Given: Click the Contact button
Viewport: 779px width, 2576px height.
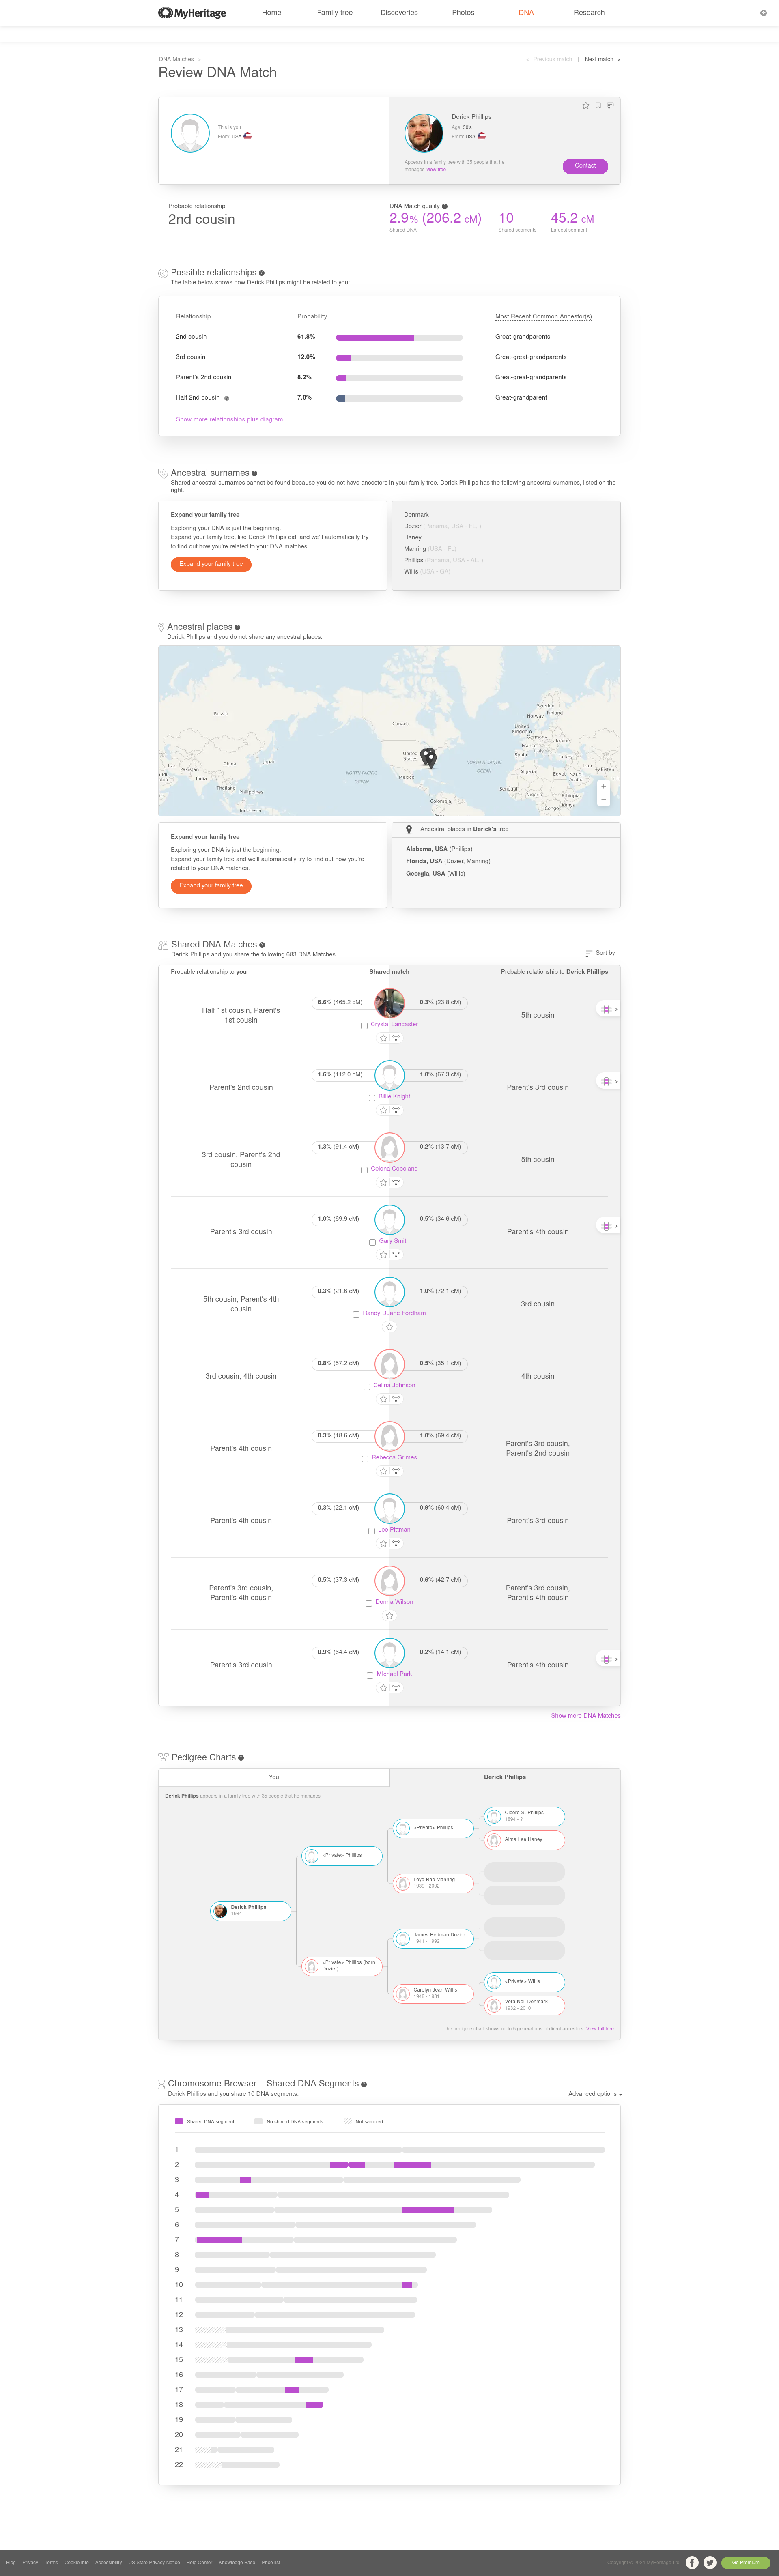Looking at the screenshot, I should 585,166.
